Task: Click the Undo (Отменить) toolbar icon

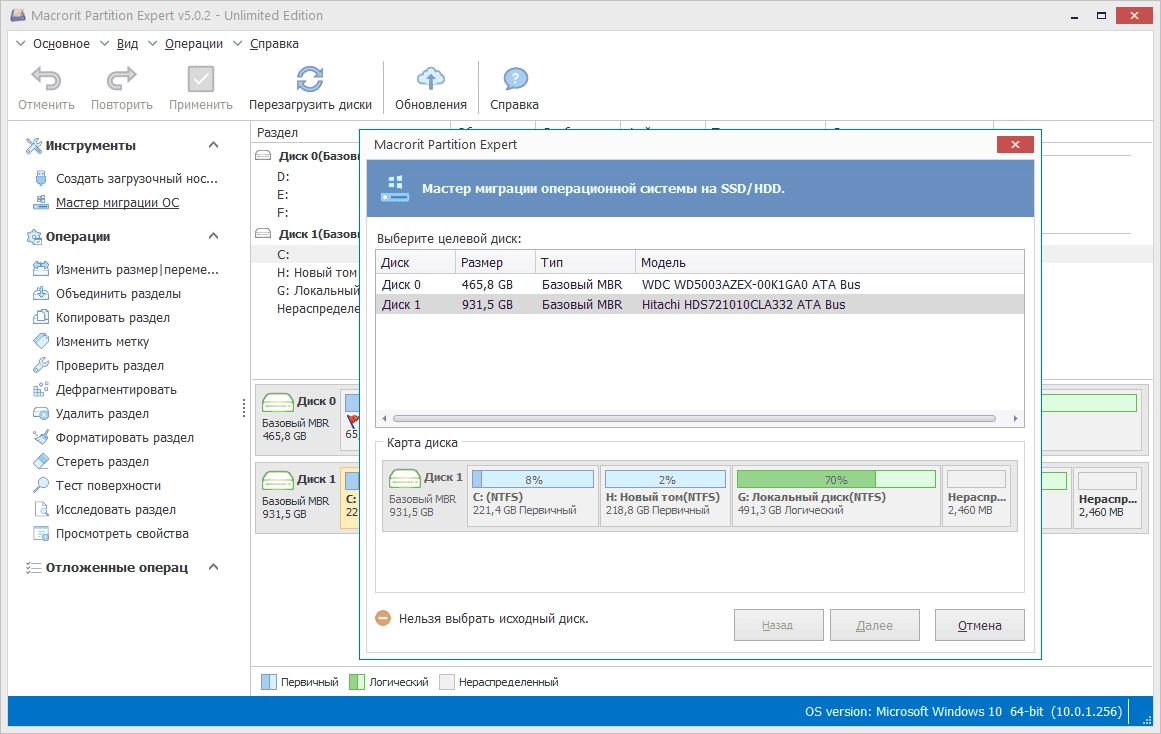Action: (x=46, y=79)
